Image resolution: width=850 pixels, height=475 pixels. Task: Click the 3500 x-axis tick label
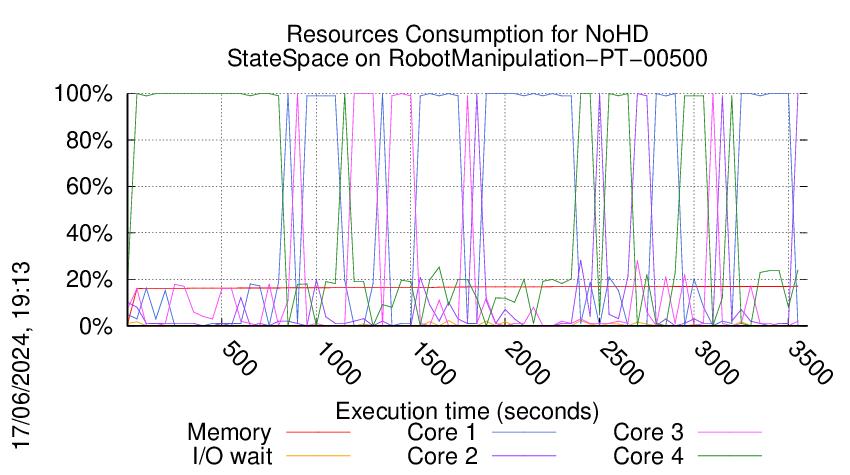(810, 363)
